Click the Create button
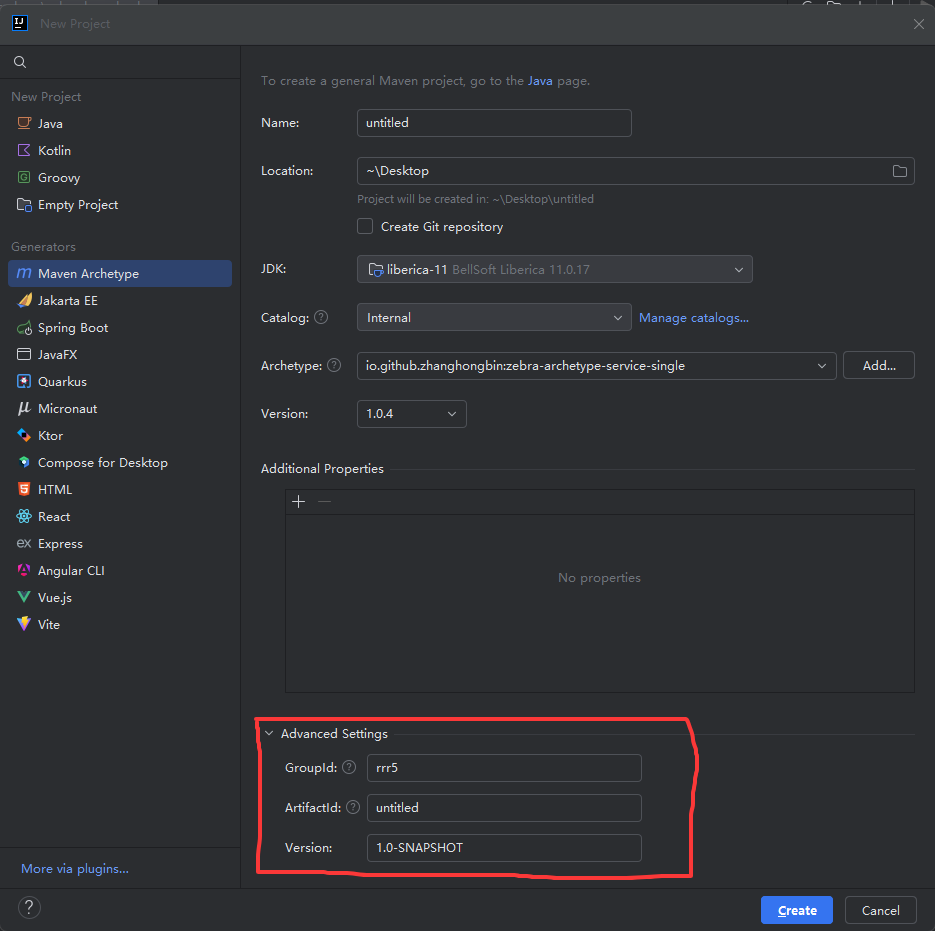935x931 pixels. pyautogui.click(x=797, y=910)
